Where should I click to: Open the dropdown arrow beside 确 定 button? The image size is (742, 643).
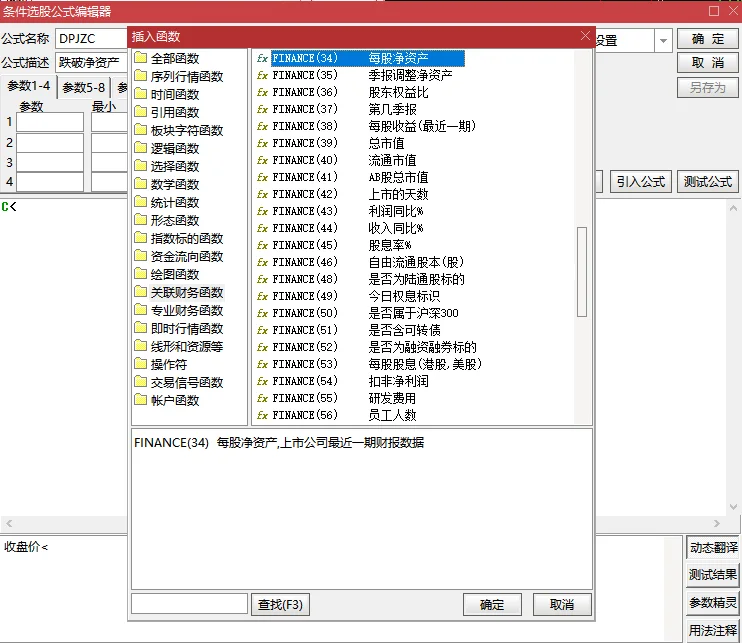coord(663,41)
